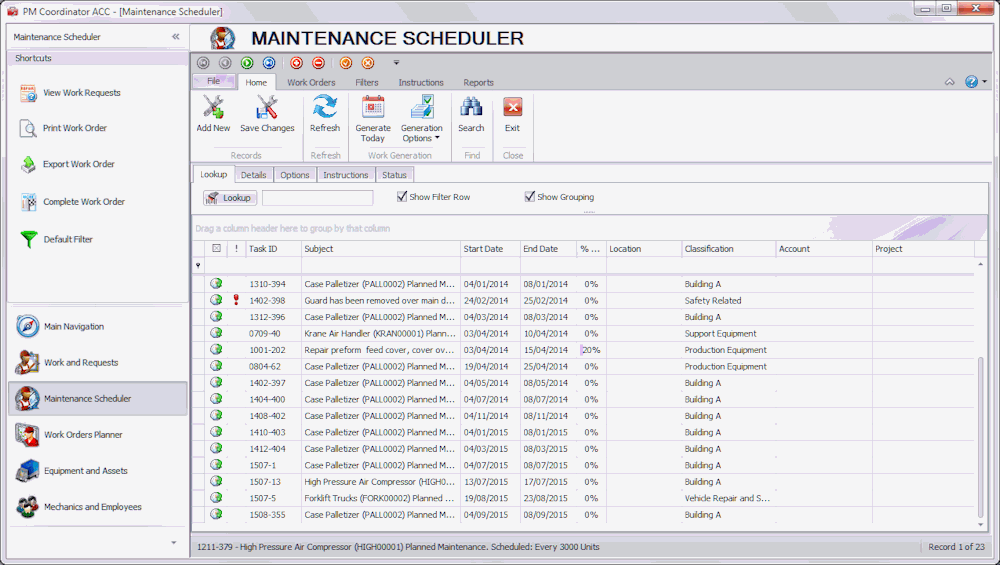Switch to the Work Orders ribbon tab
1000x565 pixels.
[x=311, y=83]
